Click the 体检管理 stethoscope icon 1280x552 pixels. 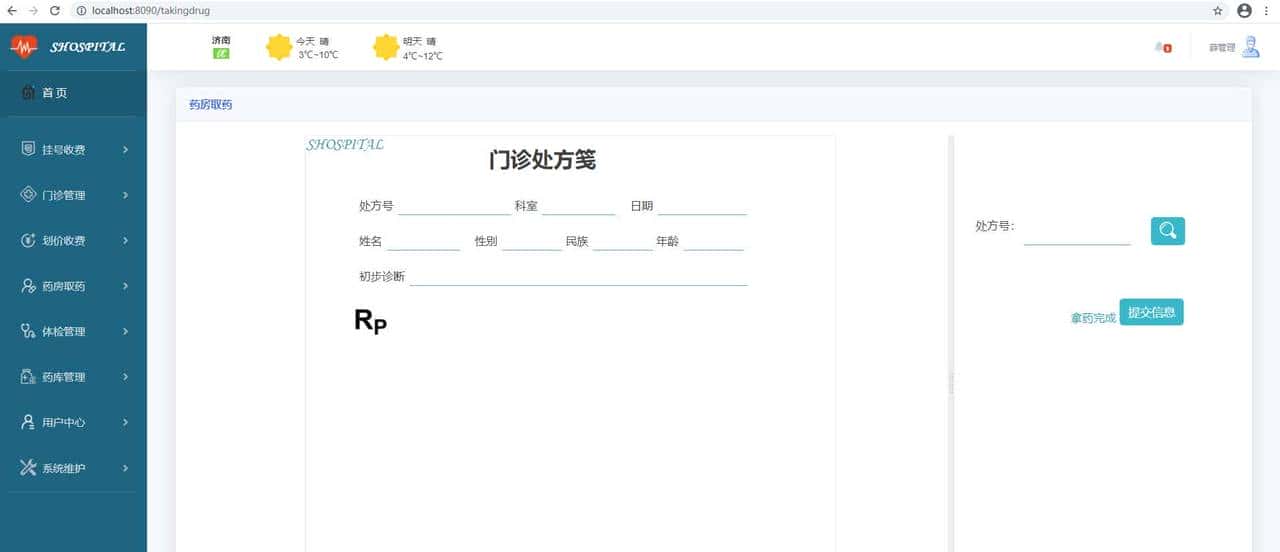28,331
